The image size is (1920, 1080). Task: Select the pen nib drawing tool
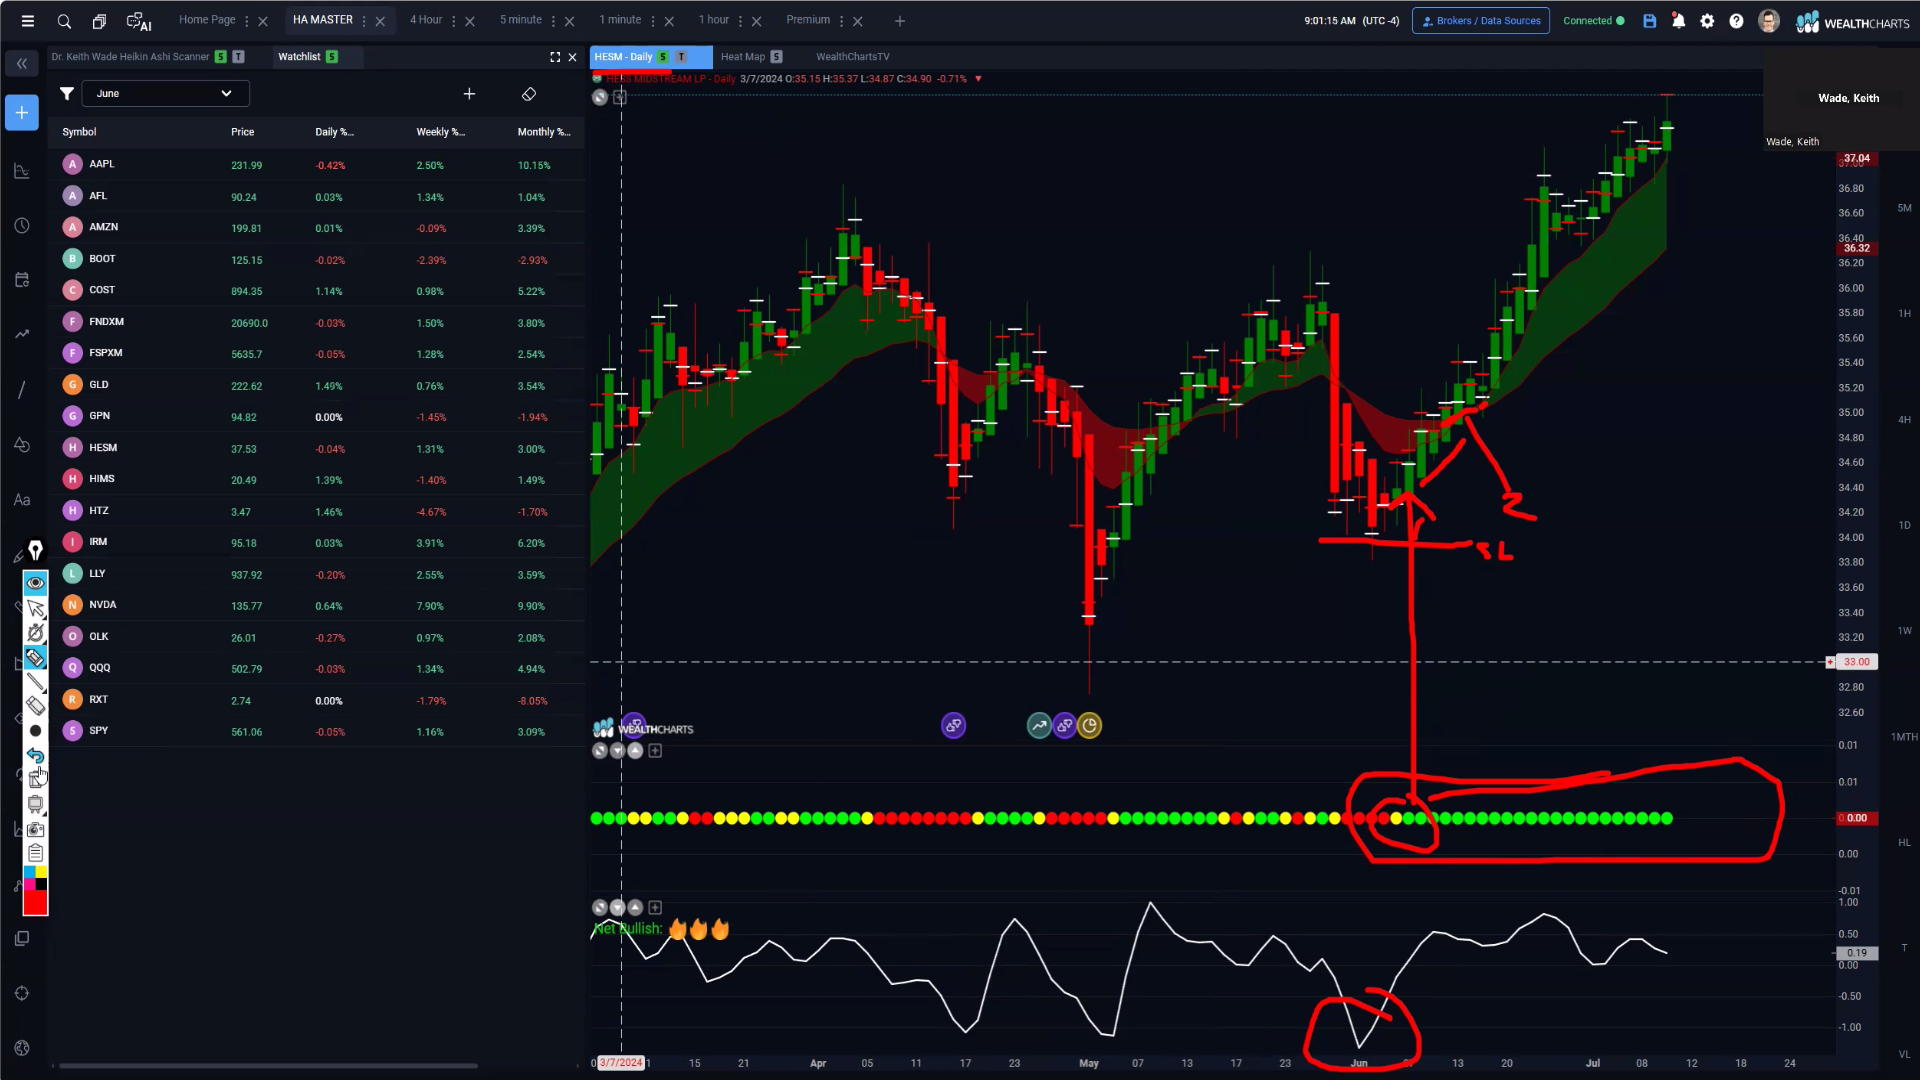tap(35, 551)
